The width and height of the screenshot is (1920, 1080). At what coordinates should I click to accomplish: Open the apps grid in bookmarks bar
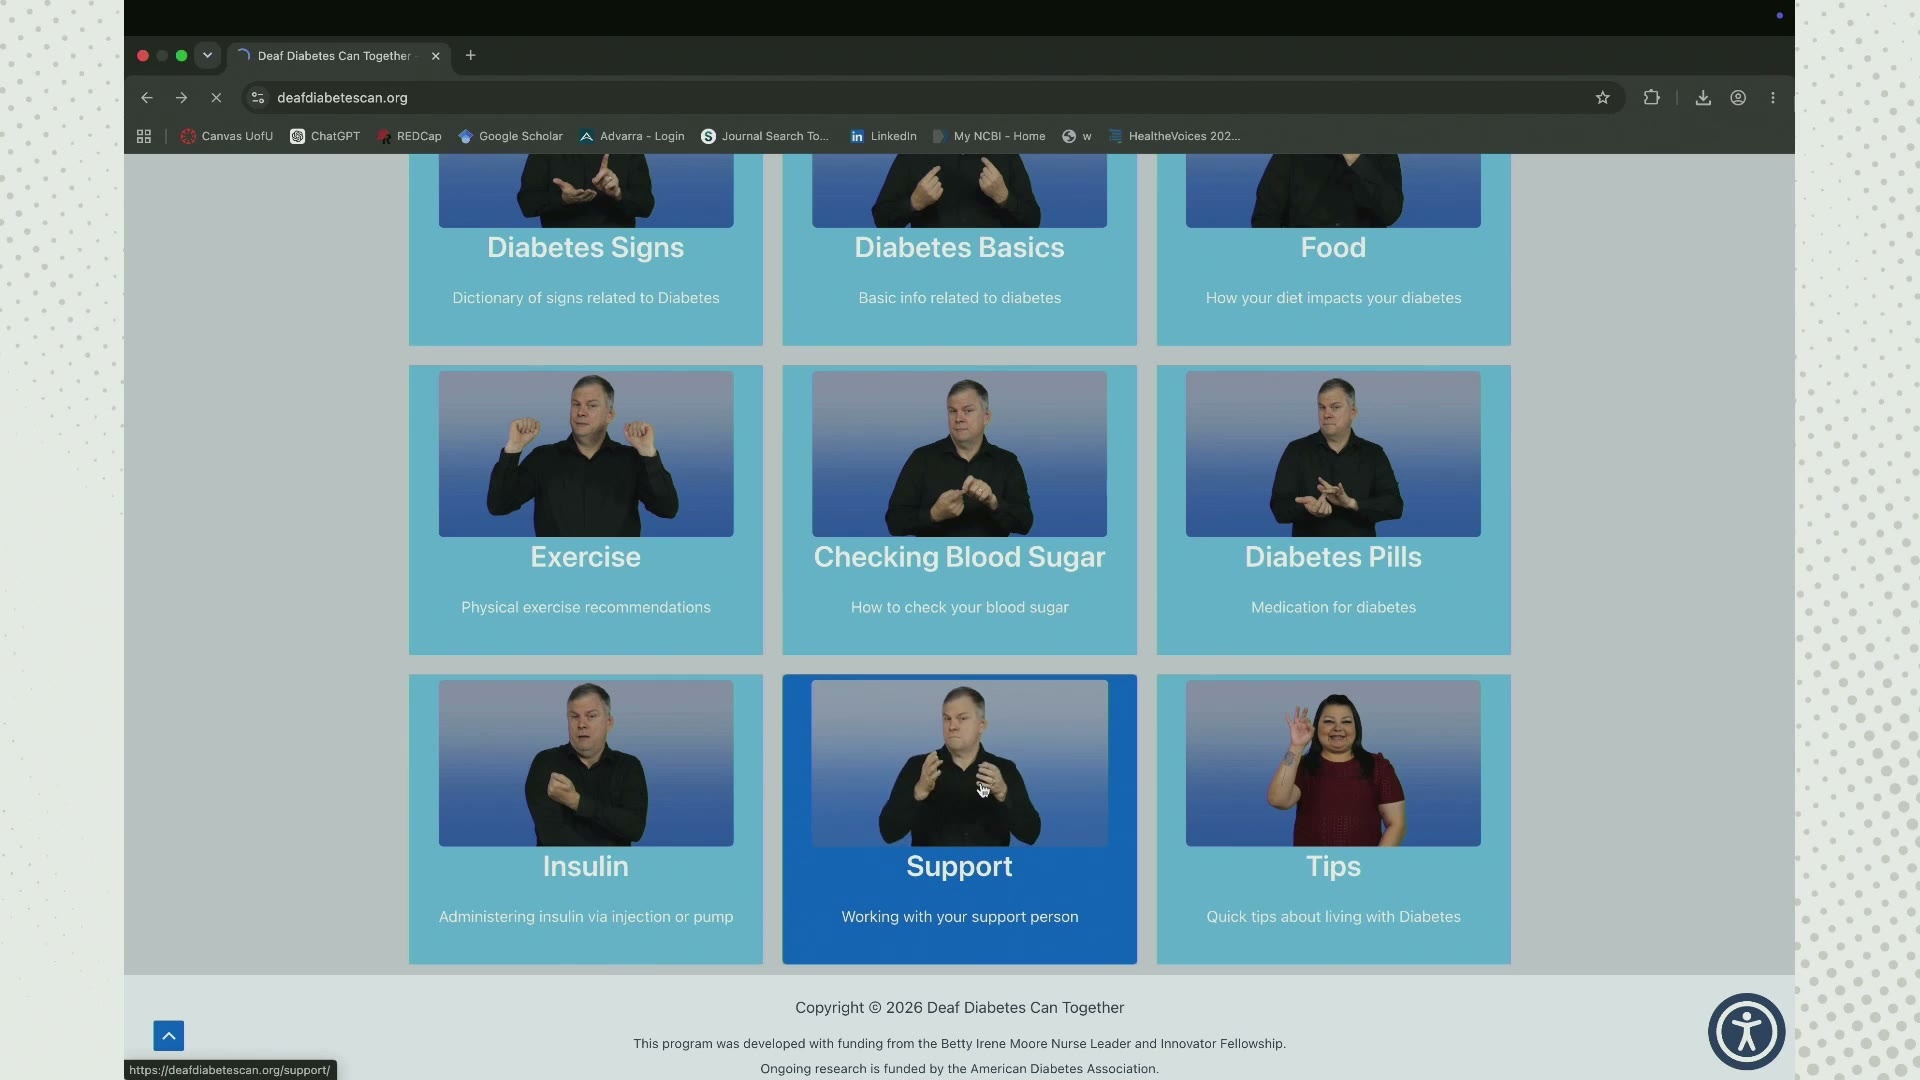click(x=144, y=136)
